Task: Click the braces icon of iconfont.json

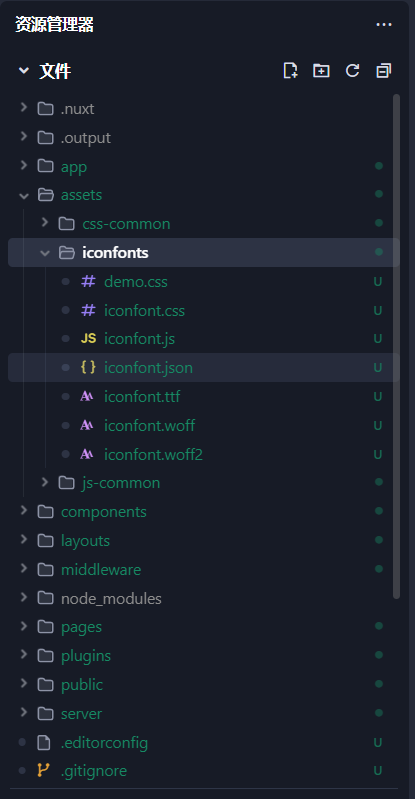Action: 88,367
